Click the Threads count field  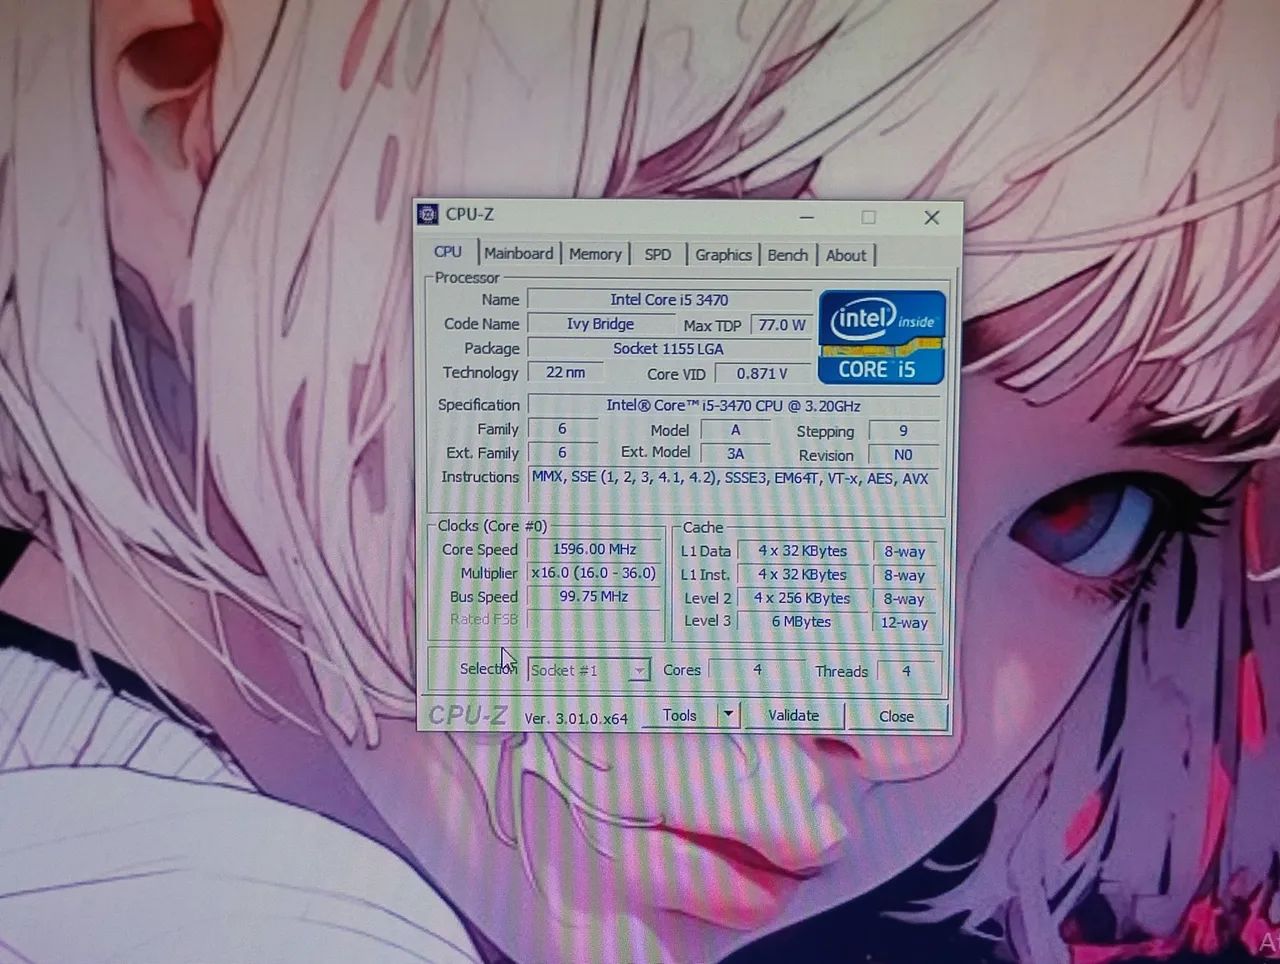point(906,671)
